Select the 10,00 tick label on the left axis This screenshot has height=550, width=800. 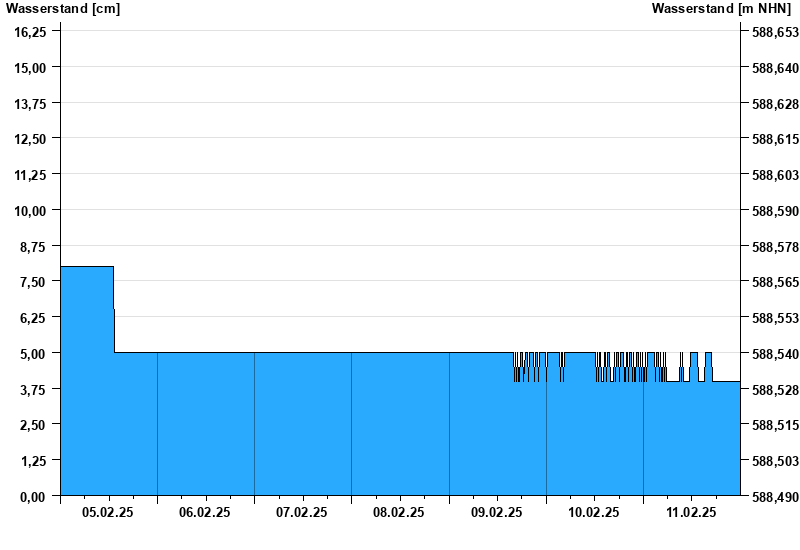pyautogui.click(x=30, y=210)
